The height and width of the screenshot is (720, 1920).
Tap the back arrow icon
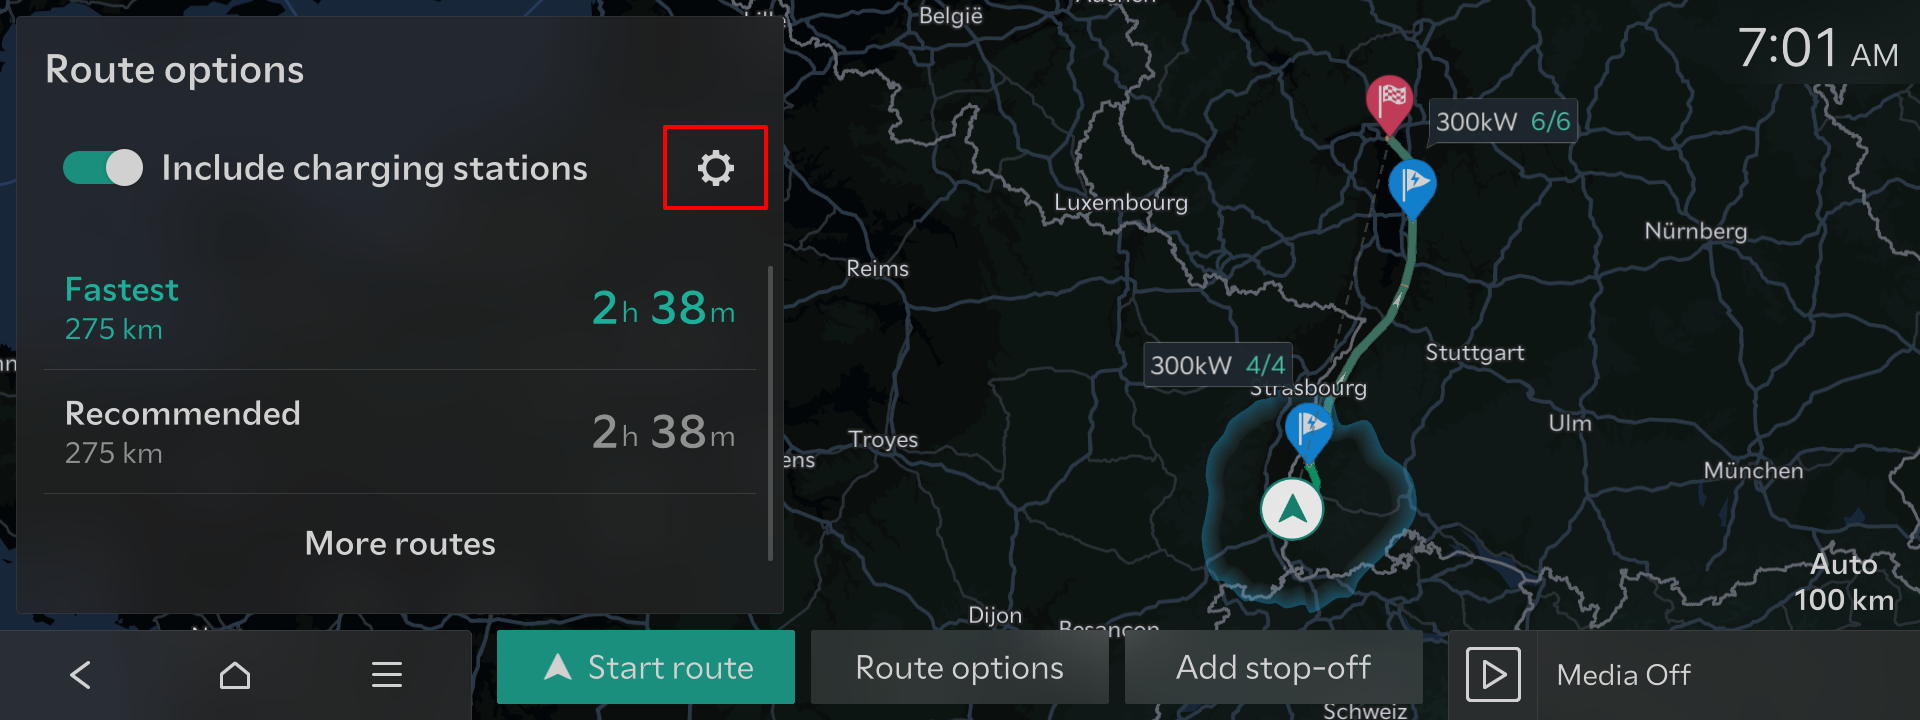tap(81, 675)
